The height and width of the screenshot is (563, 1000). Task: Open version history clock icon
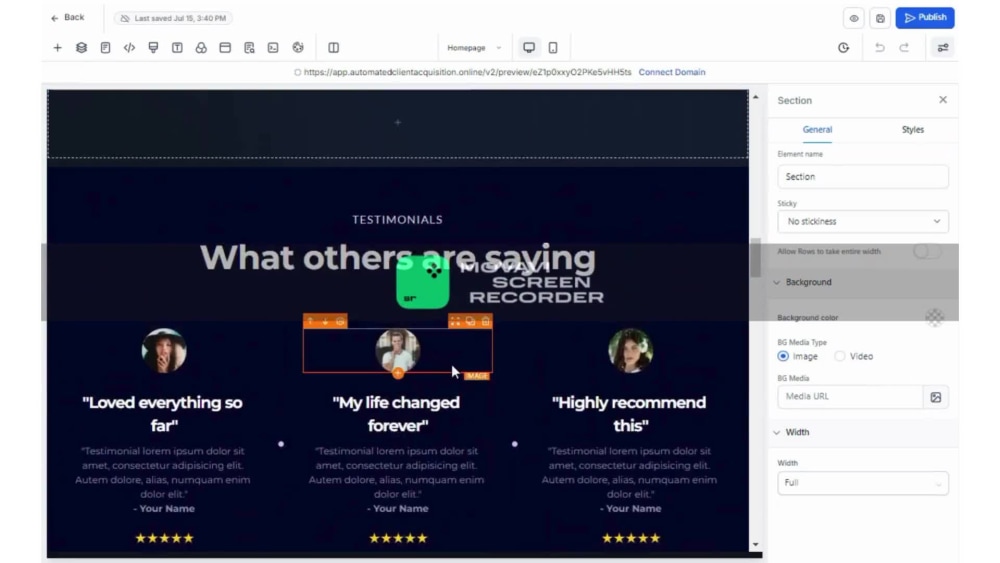(x=844, y=48)
